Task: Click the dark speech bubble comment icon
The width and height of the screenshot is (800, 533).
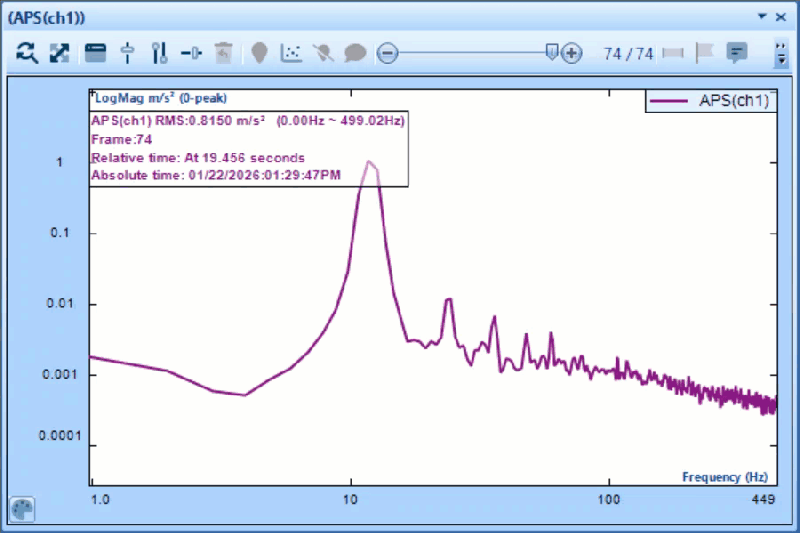Action: [355, 53]
